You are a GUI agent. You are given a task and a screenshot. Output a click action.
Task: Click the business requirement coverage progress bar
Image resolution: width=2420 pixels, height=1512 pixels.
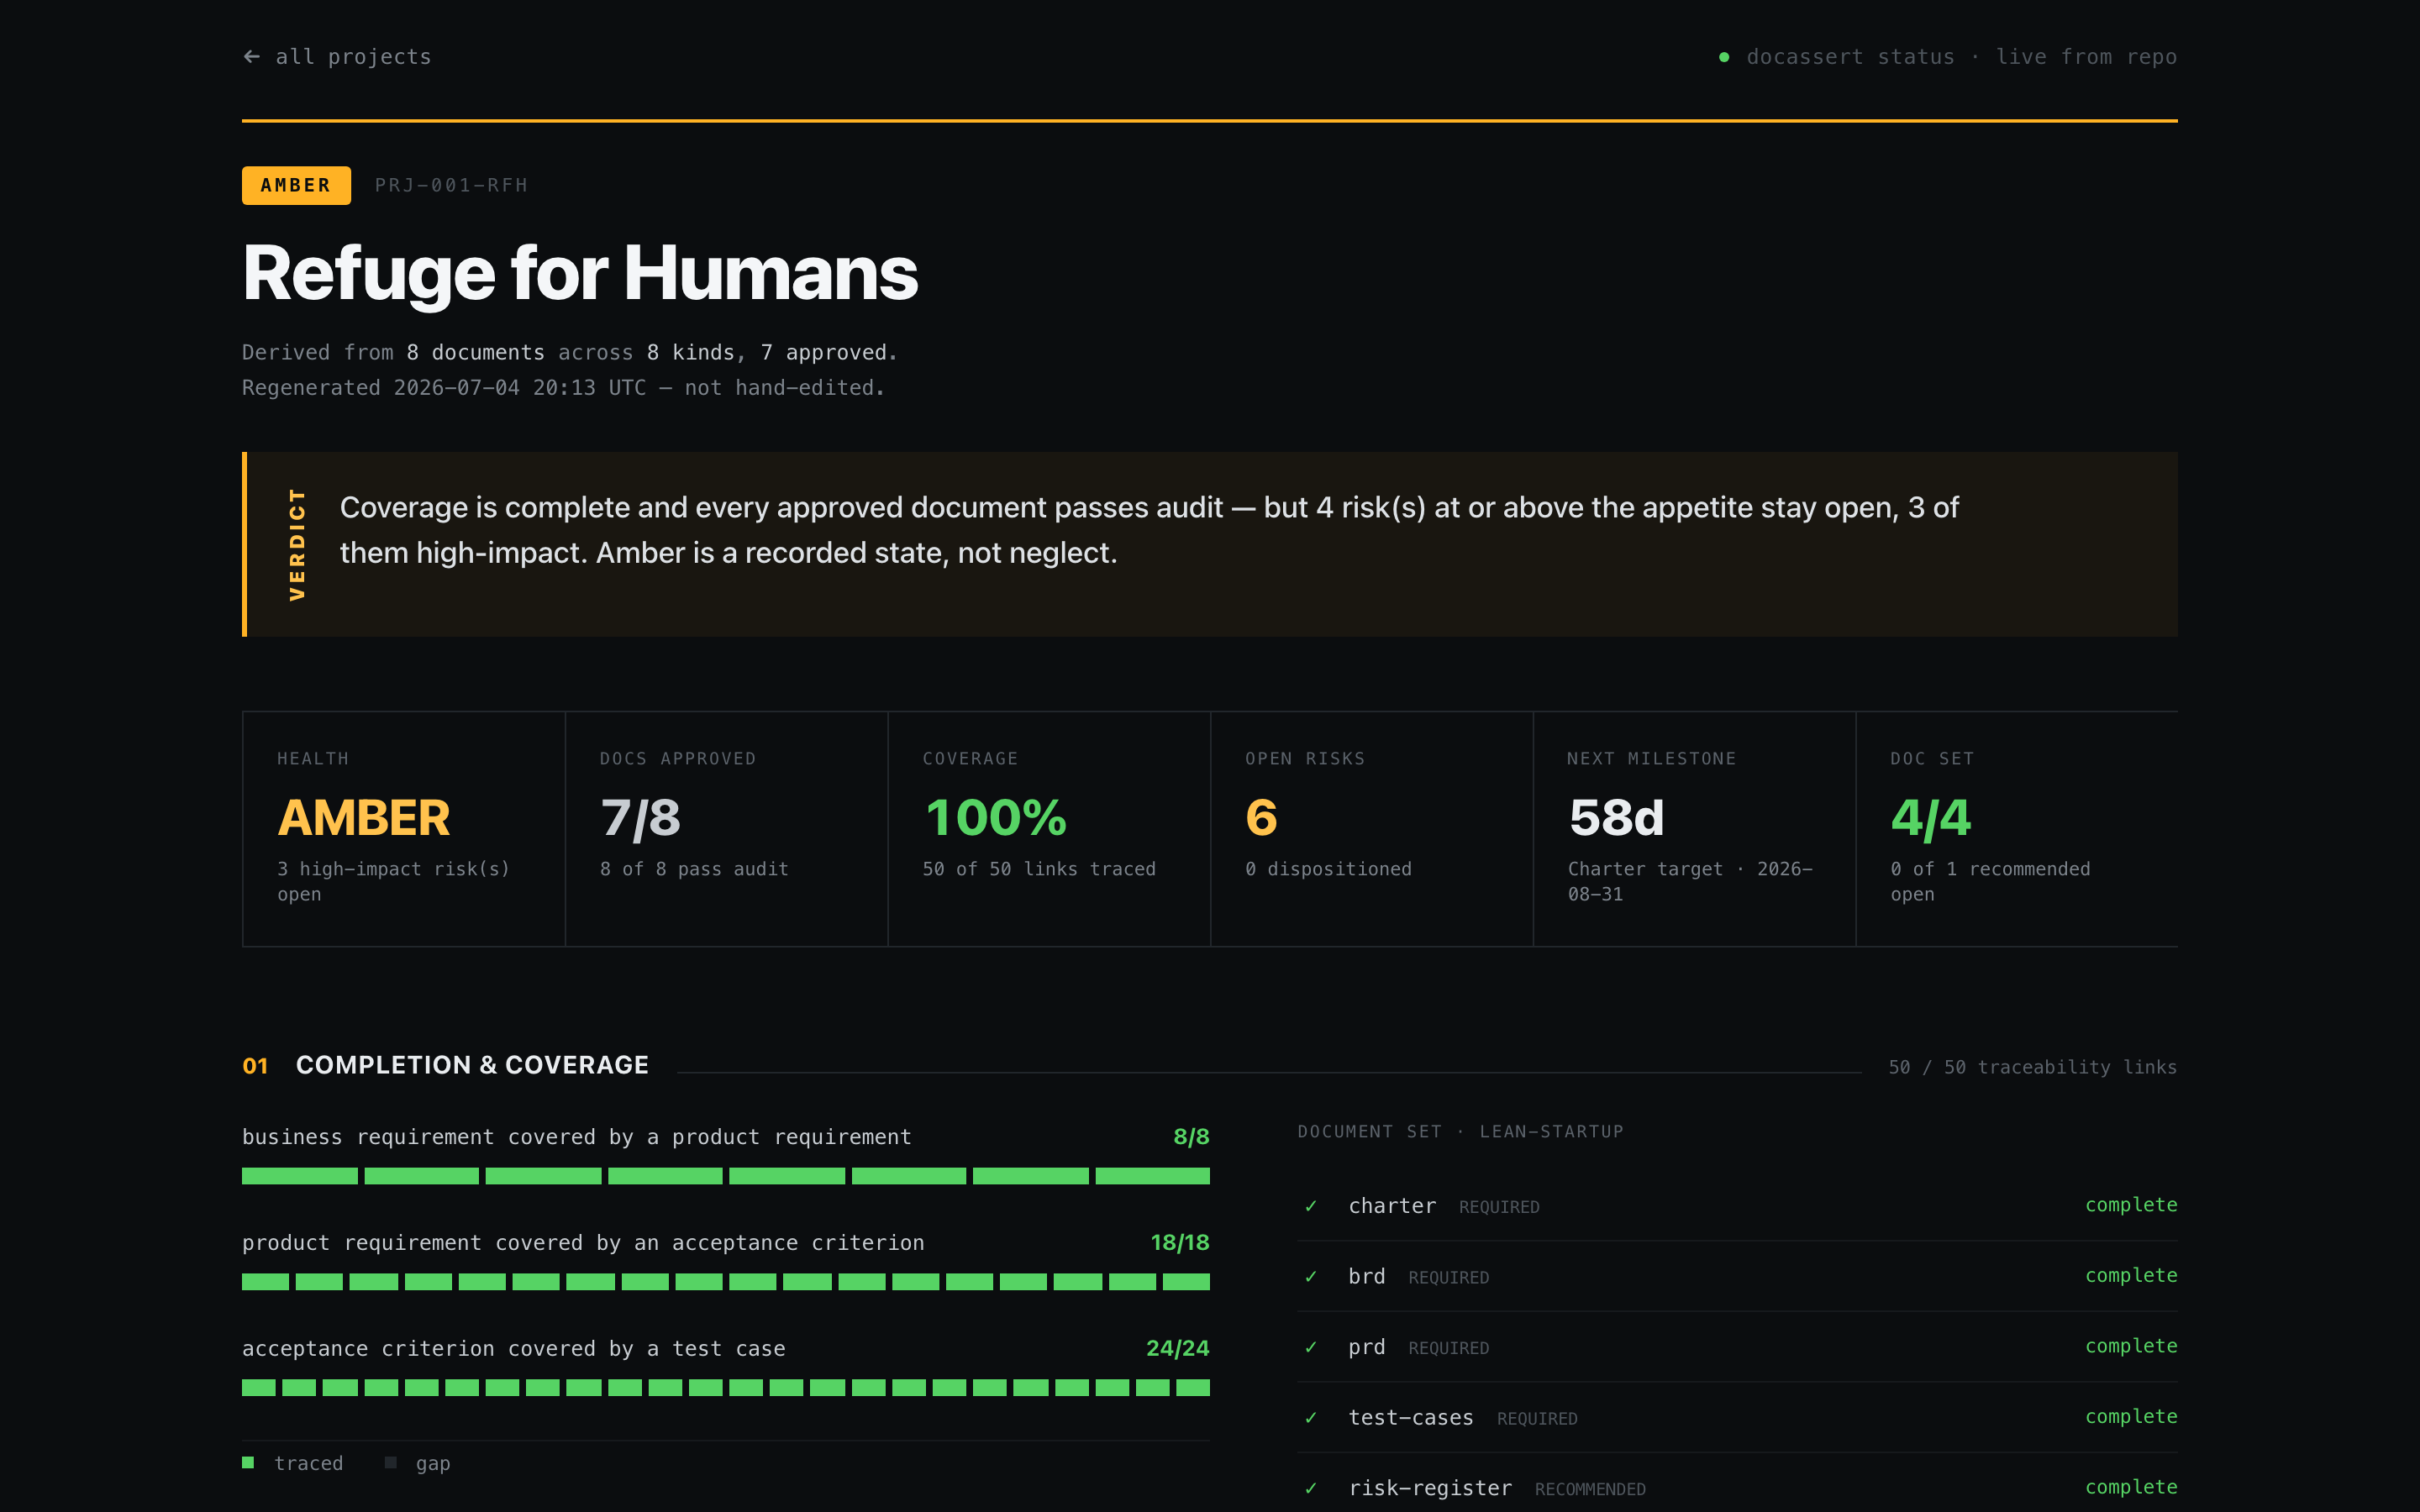coord(726,1176)
